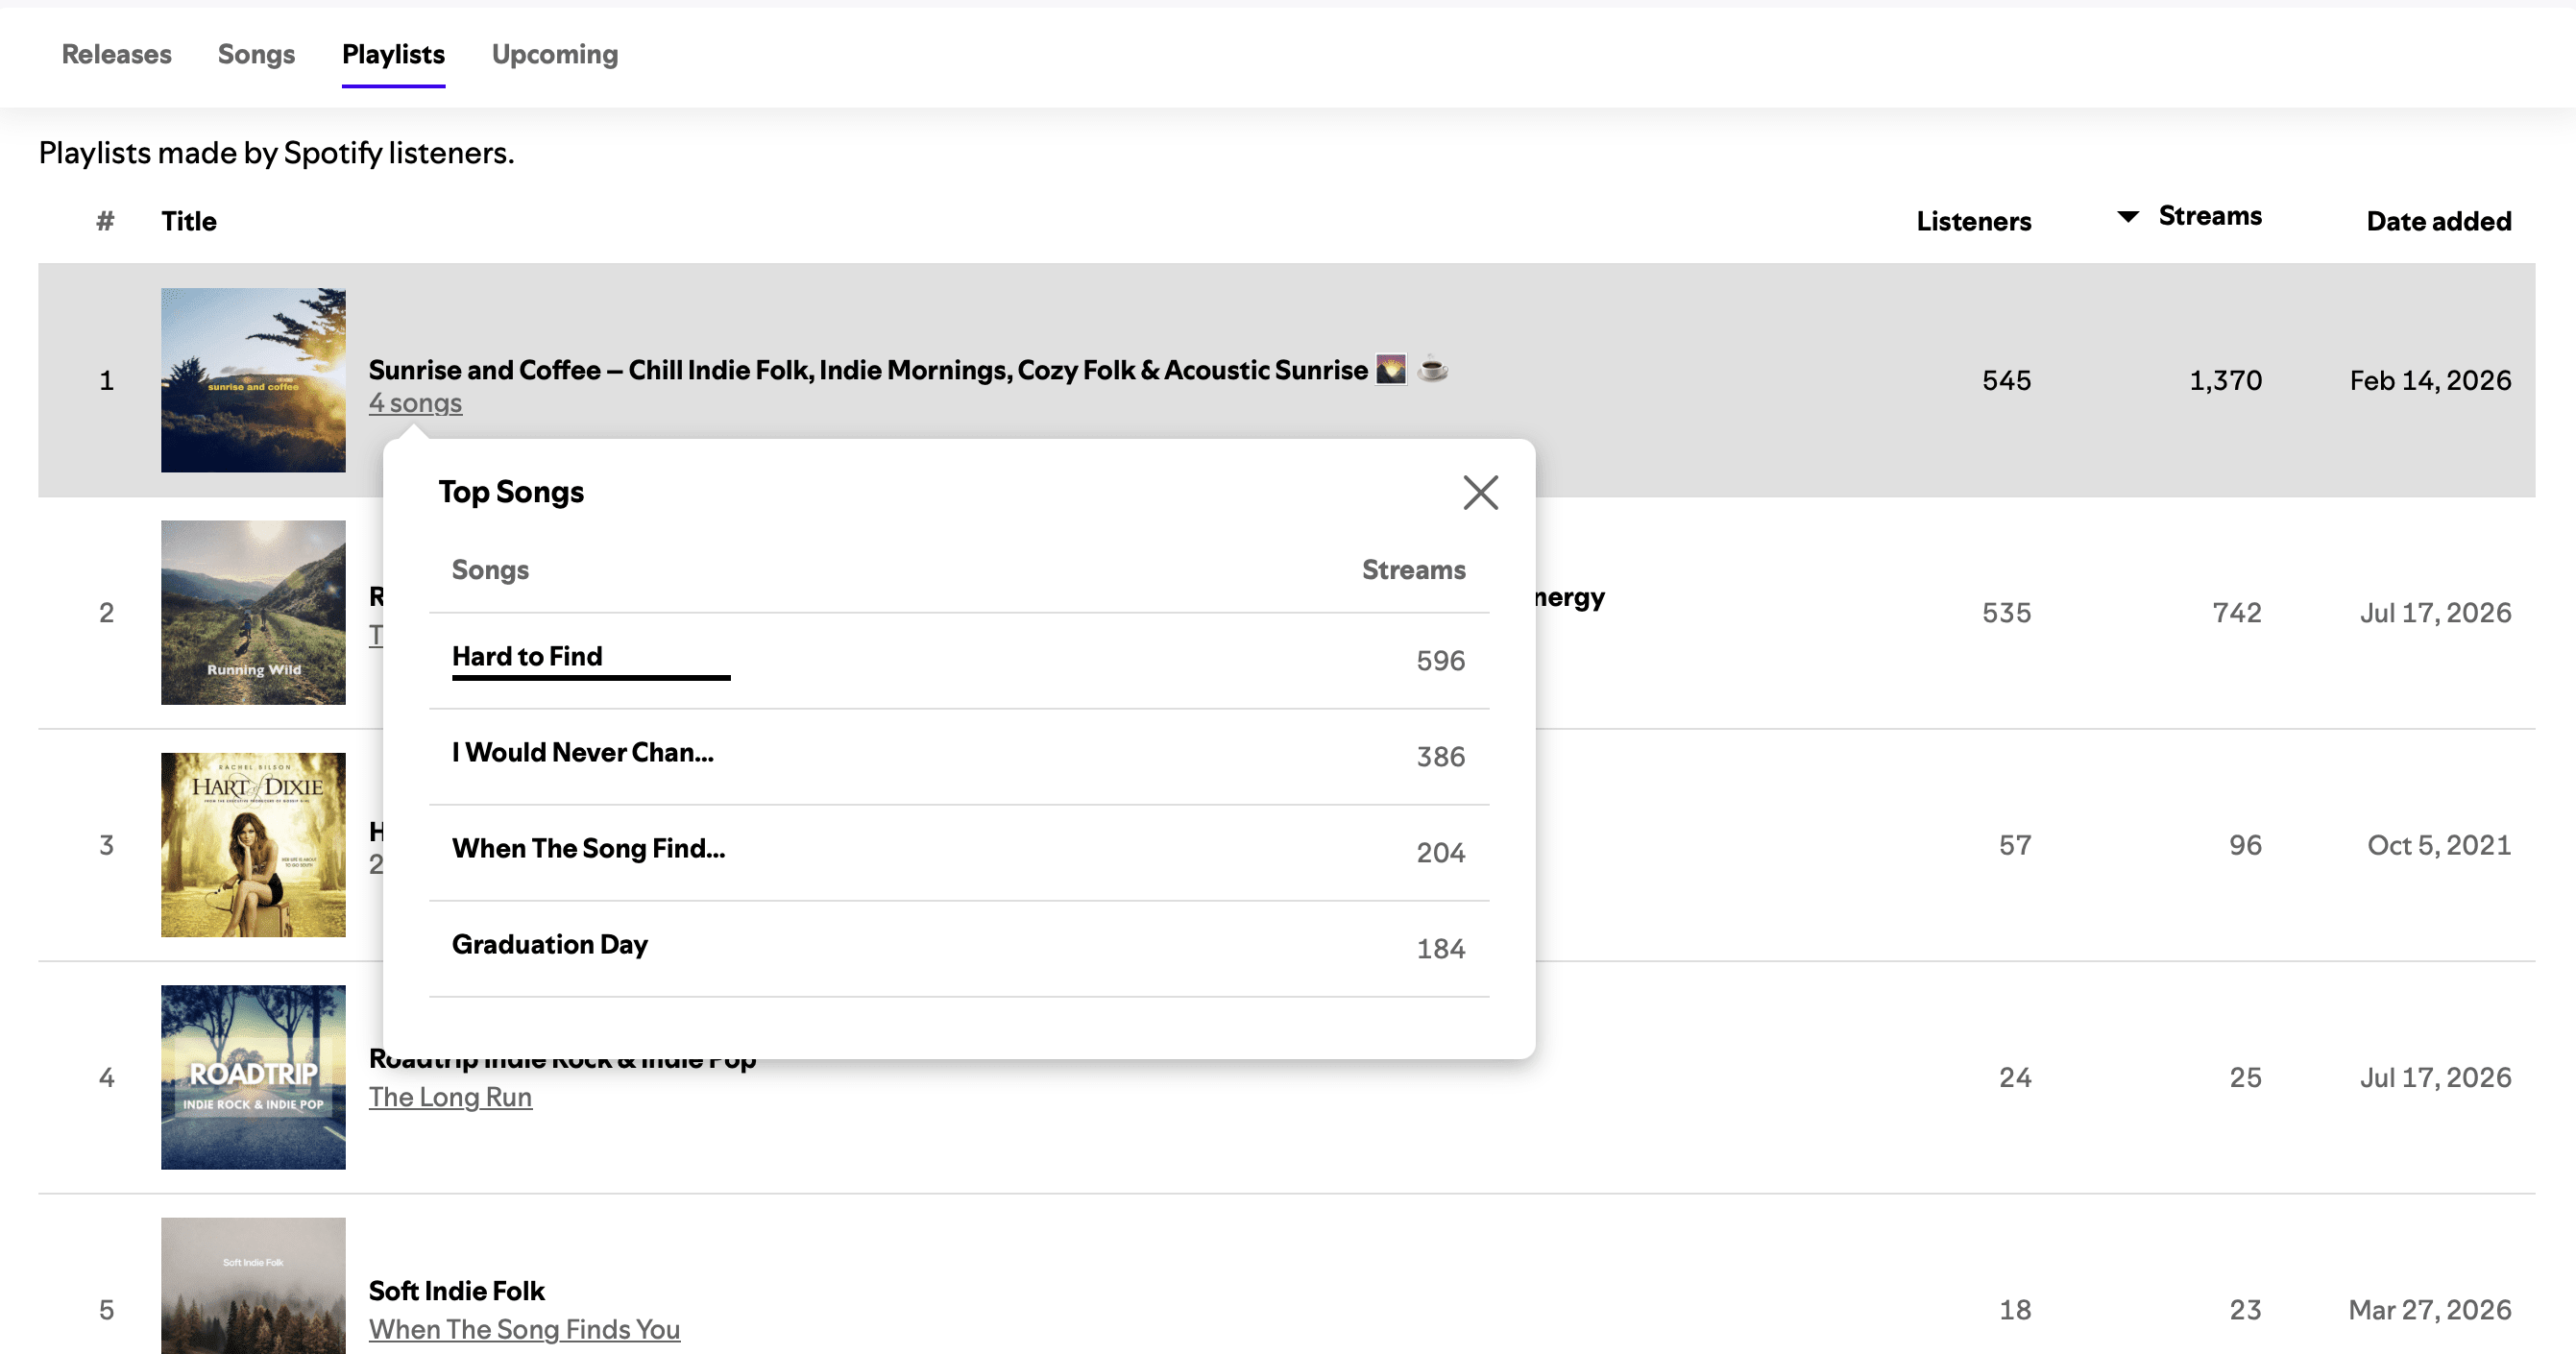Close the Top Songs popup
The image size is (2576, 1354).
coord(1480,492)
